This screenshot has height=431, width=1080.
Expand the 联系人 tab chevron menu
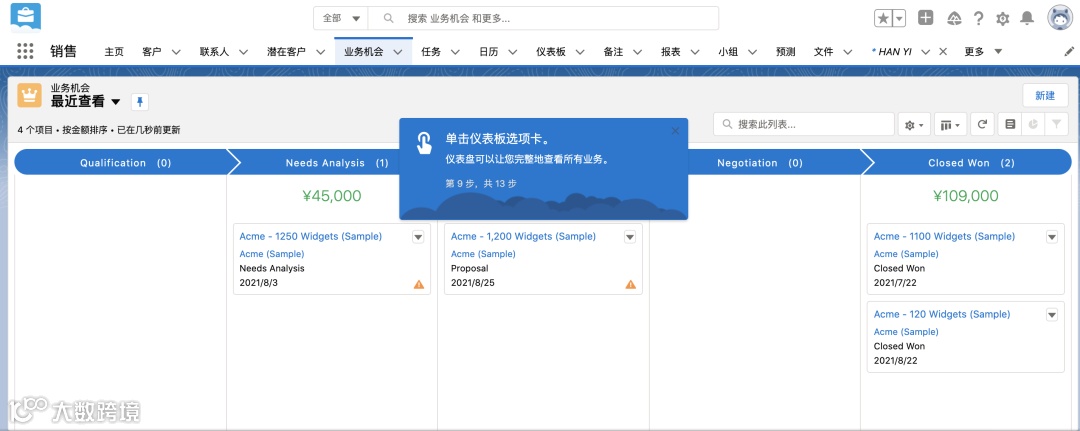click(243, 52)
